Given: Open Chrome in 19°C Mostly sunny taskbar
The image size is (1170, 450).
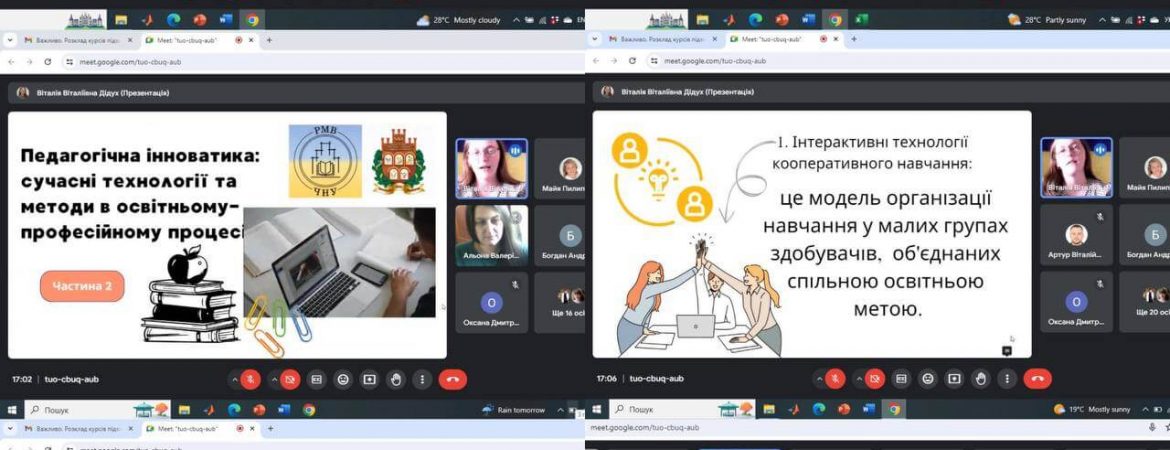Looking at the screenshot, I should (x=894, y=409).
